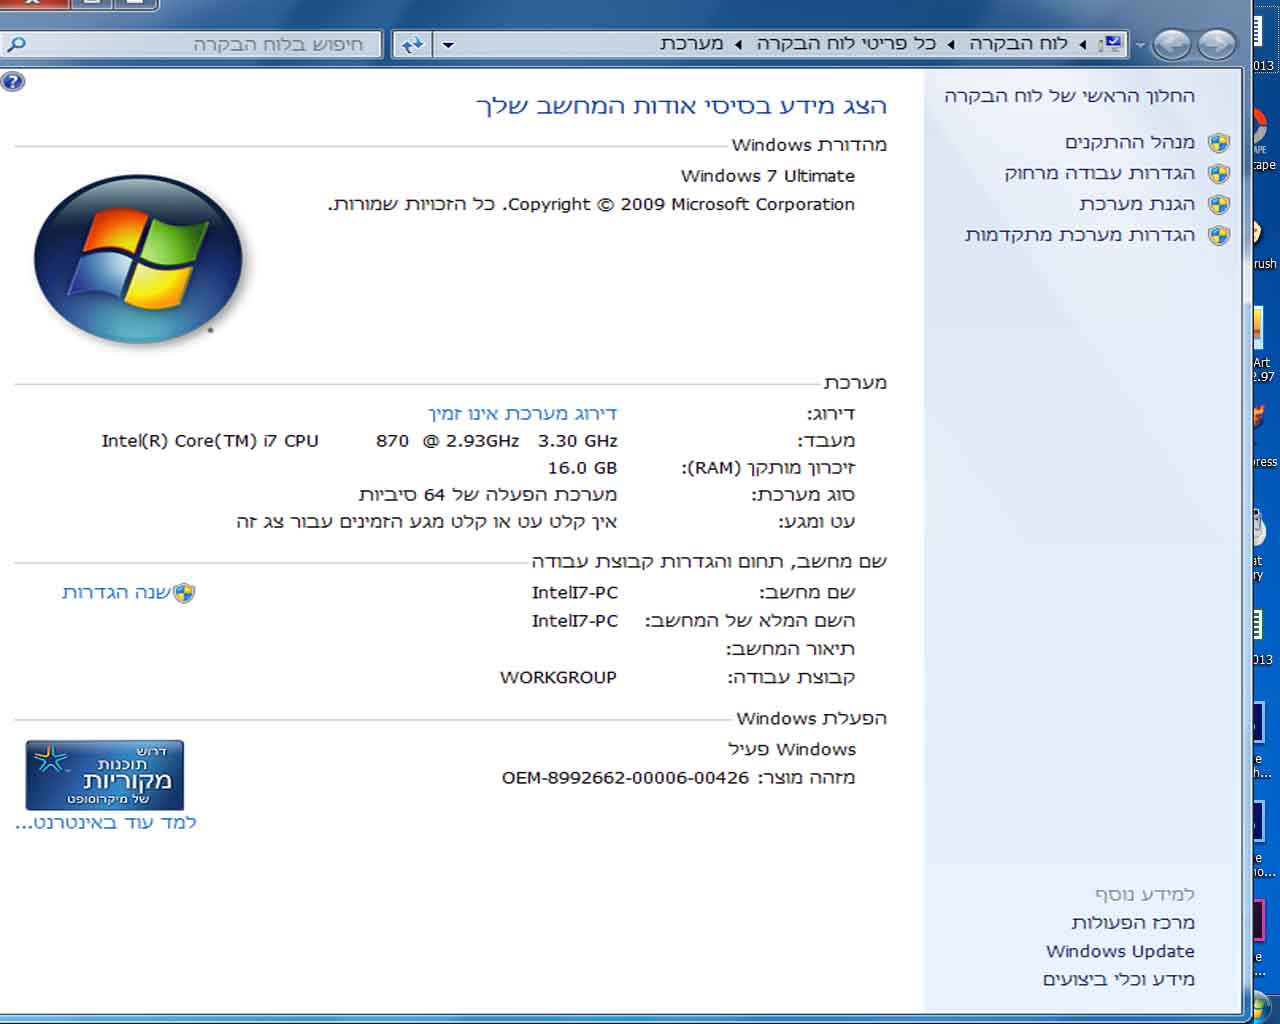This screenshot has height=1024, width=1280.
Task: Click the Intel(R) Core(TM) i7 CPU text
Action: coord(210,441)
